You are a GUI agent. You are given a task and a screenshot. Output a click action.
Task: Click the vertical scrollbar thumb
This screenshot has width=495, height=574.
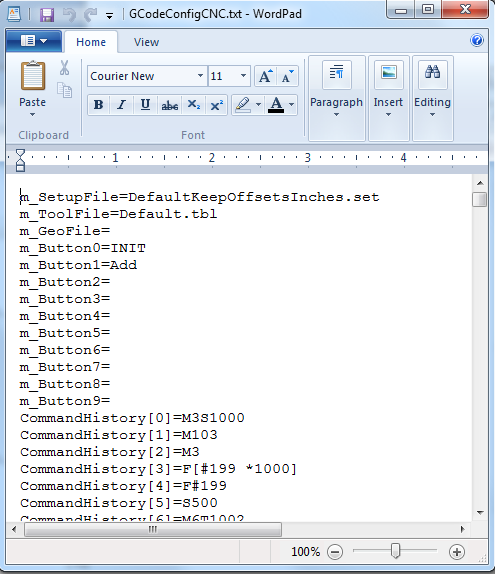[480, 200]
